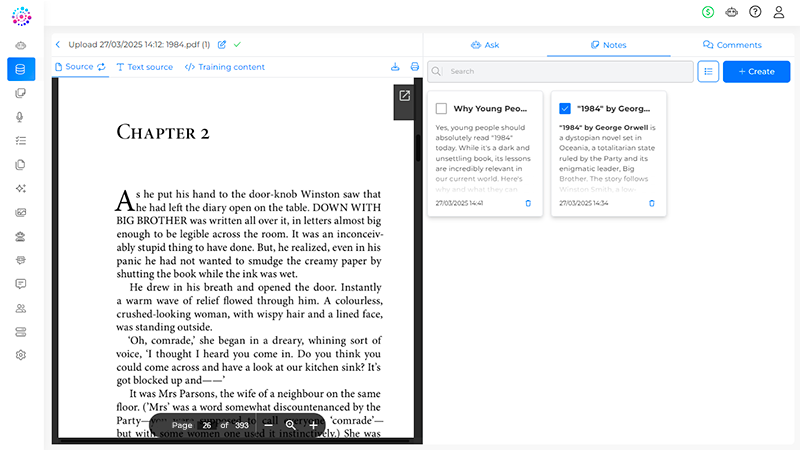The image size is (800, 450).
Task: Click the robot icon in top bar
Action: point(732,12)
